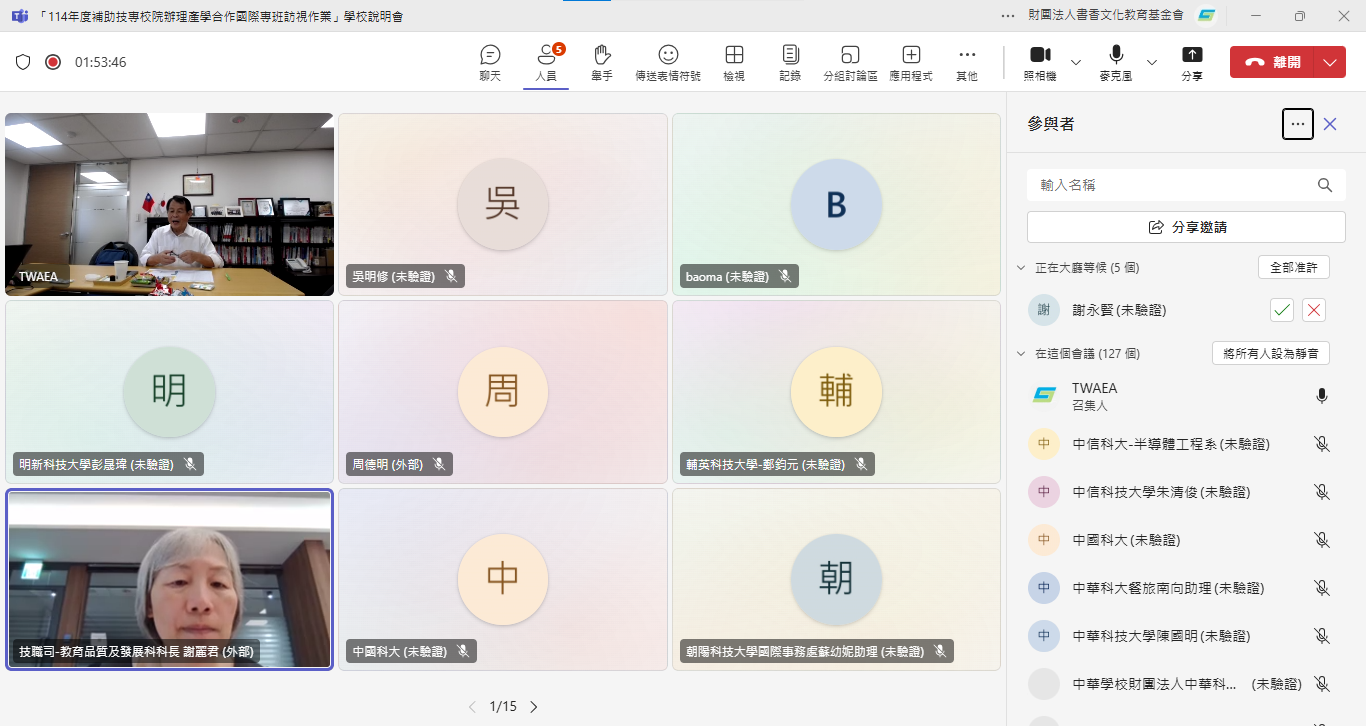Click 將所有人設為靜音 mute all button
1366x726 pixels.
pos(1270,353)
